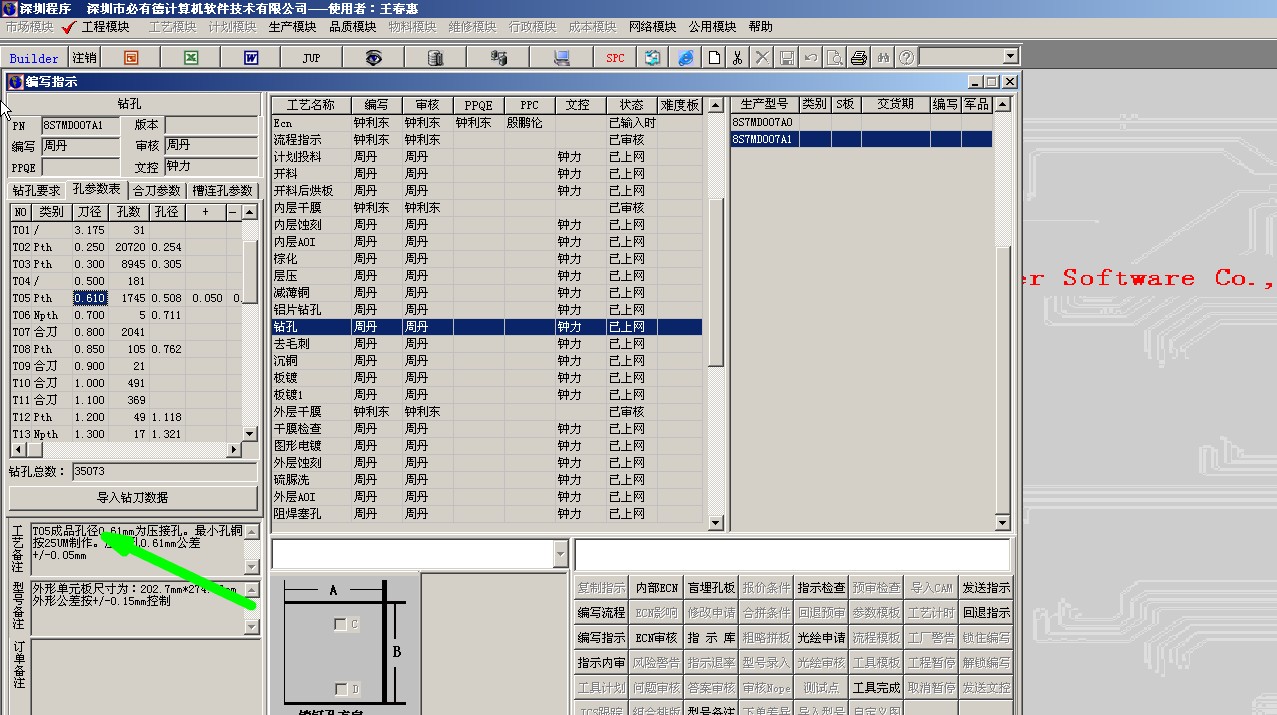
Task: Click the floppy disk save icon
Action: tap(787, 58)
